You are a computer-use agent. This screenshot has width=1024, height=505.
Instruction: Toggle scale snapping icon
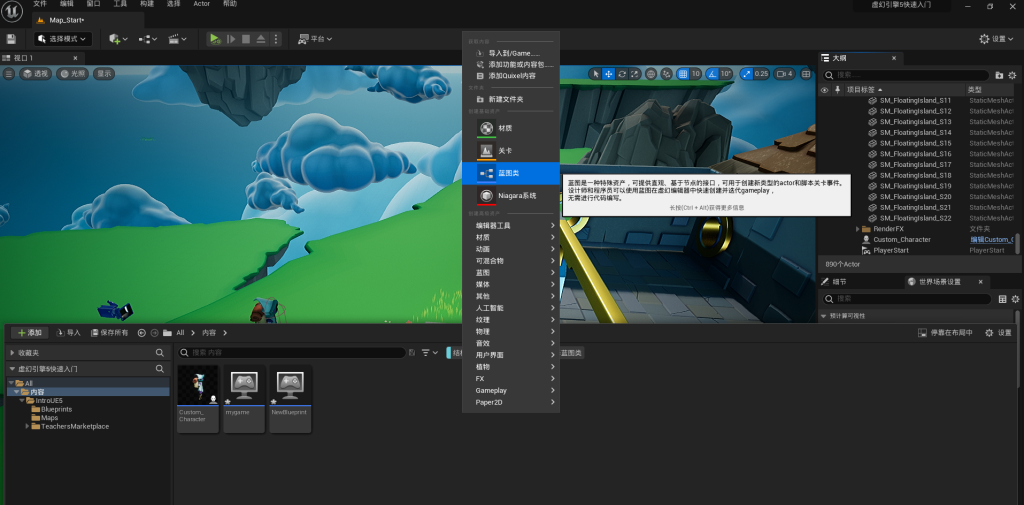[746, 74]
